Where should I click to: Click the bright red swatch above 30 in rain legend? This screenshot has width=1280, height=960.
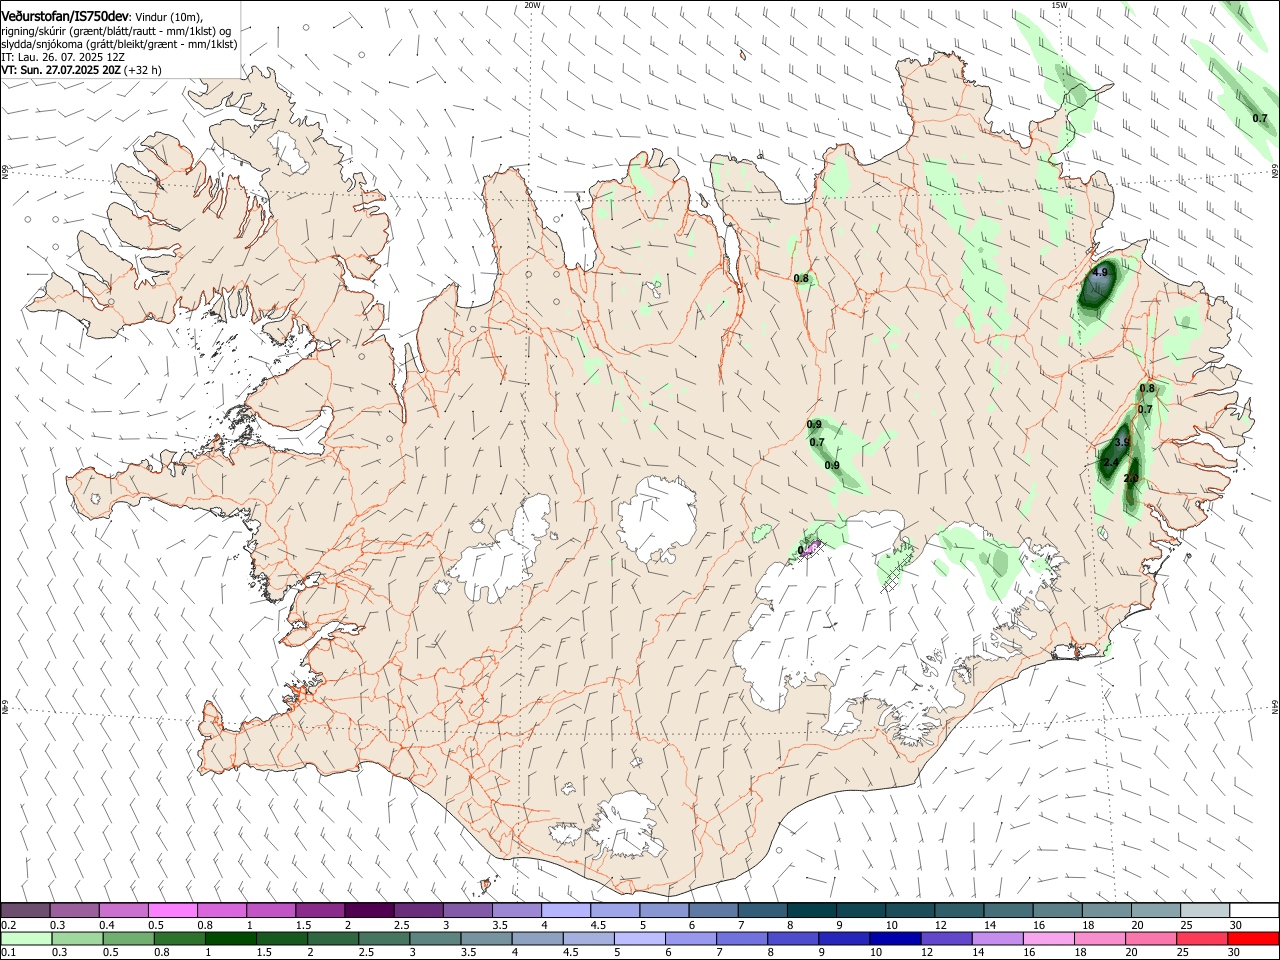coord(1252,939)
